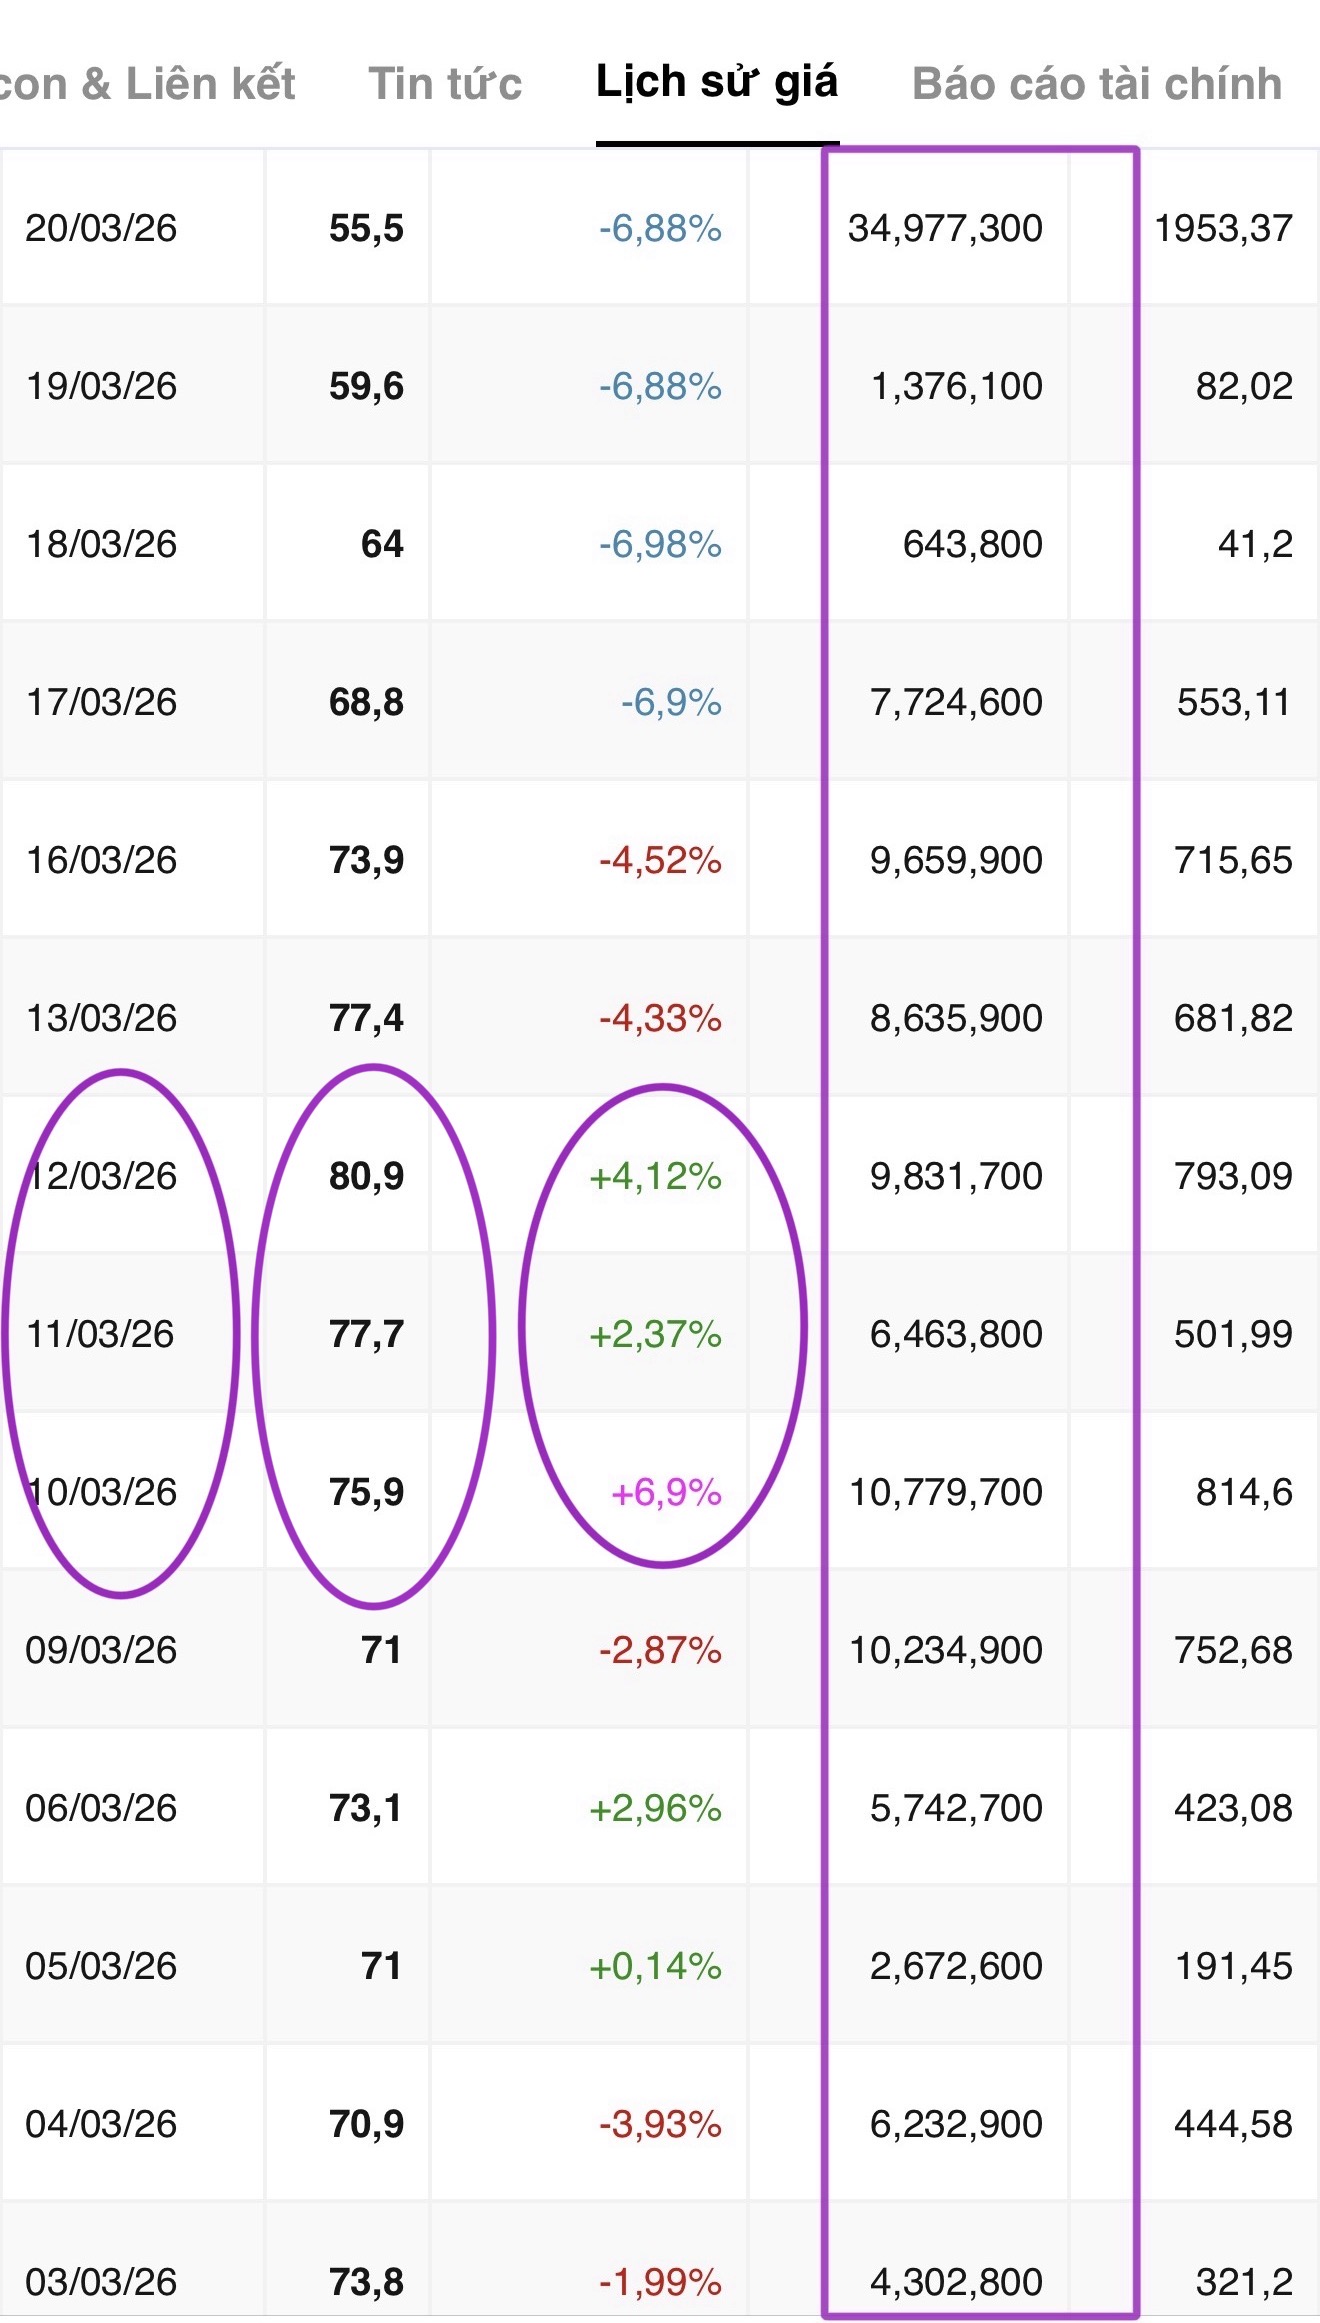Screen dimensions: 1320x2323
Task: Select volume 34,977,300 in the table
Action: pyautogui.click(x=945, y=228)
